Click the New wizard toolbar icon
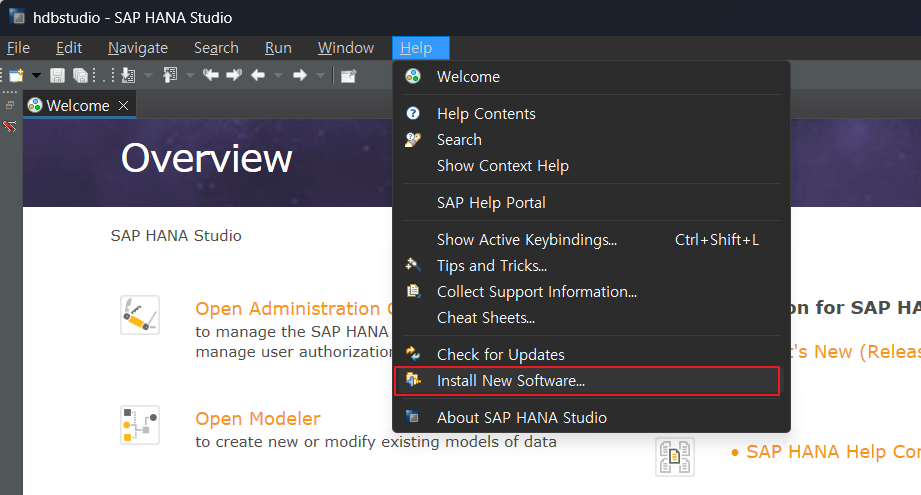The height and width of the screenshot is (495, 921). pos(16,75)
